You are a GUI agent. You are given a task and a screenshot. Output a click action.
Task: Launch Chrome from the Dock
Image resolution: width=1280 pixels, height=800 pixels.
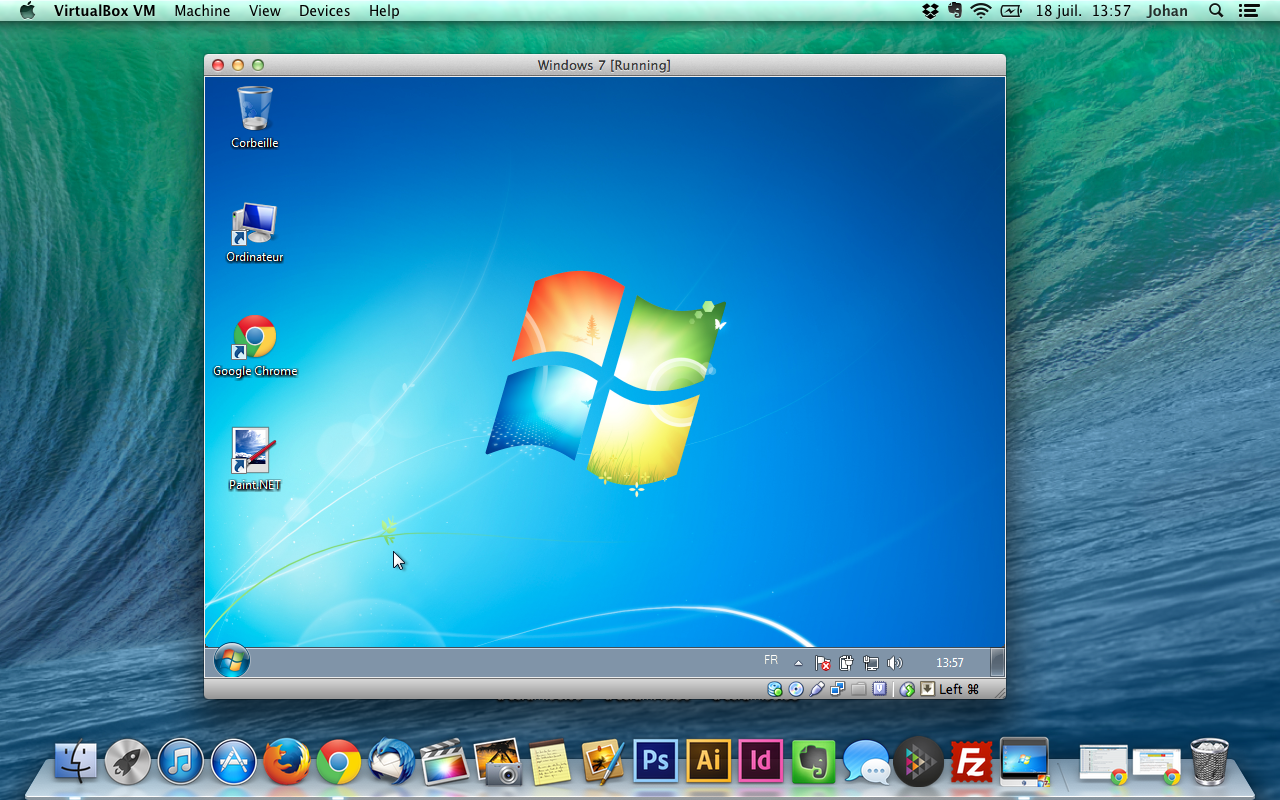click(x=339, y=763)
